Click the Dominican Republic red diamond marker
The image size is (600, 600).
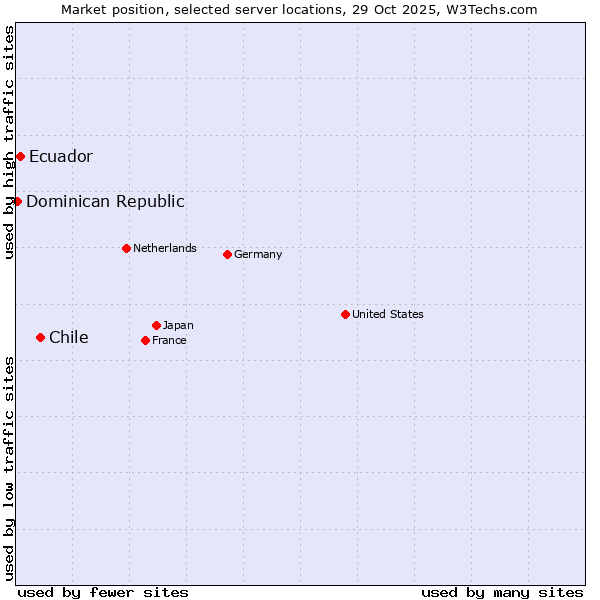(17, 201)
